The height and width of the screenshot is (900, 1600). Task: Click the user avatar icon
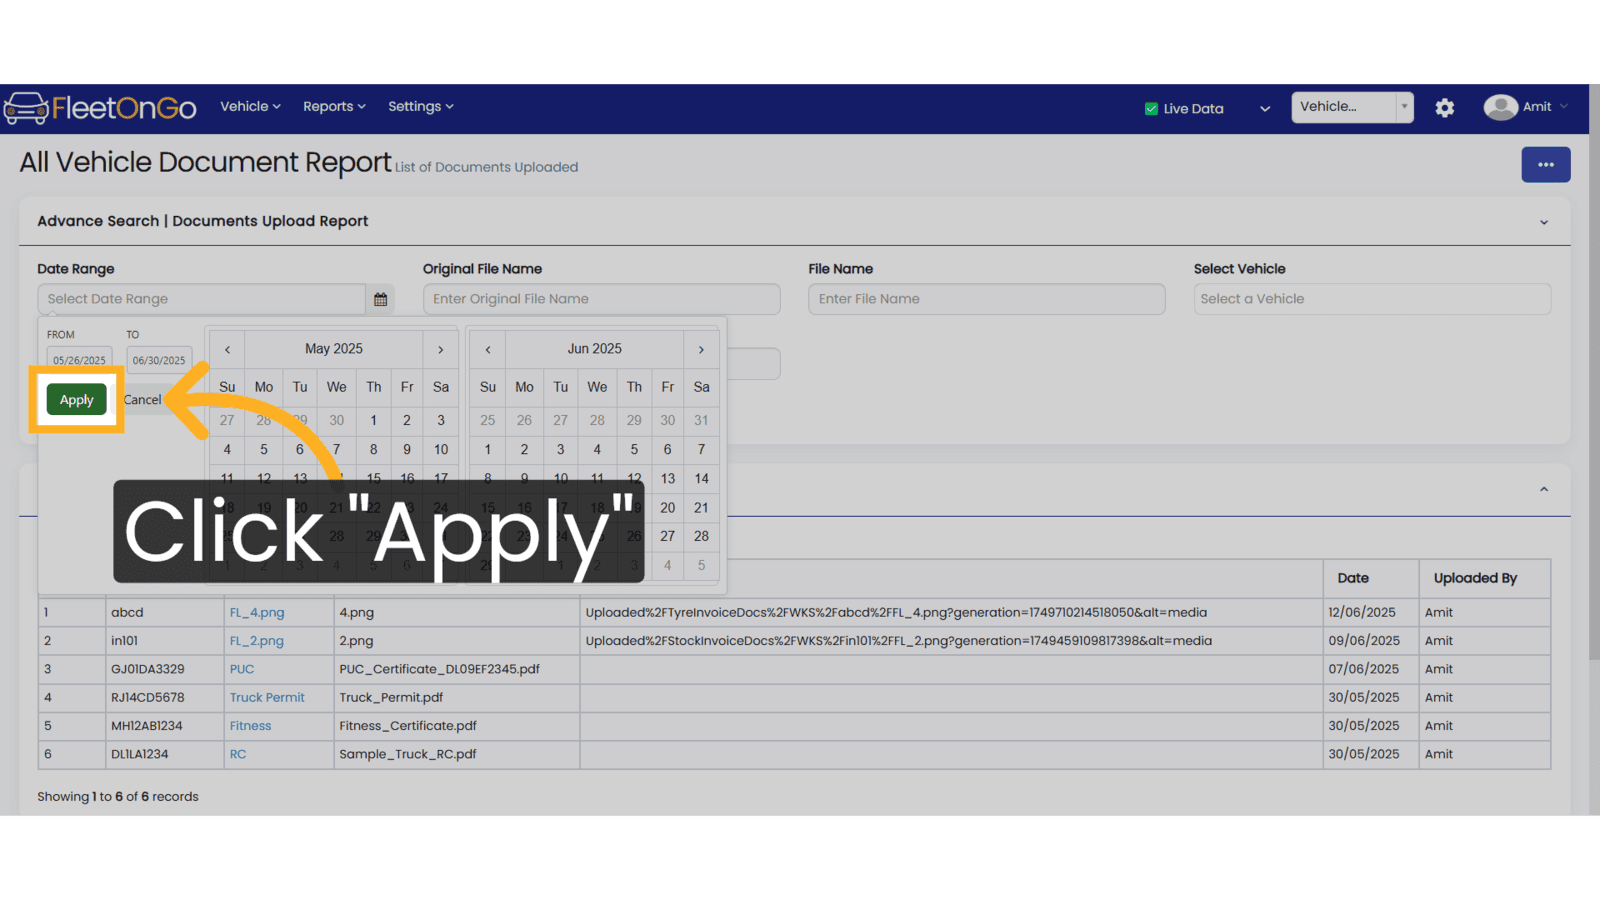click(x=1500, y=107)
